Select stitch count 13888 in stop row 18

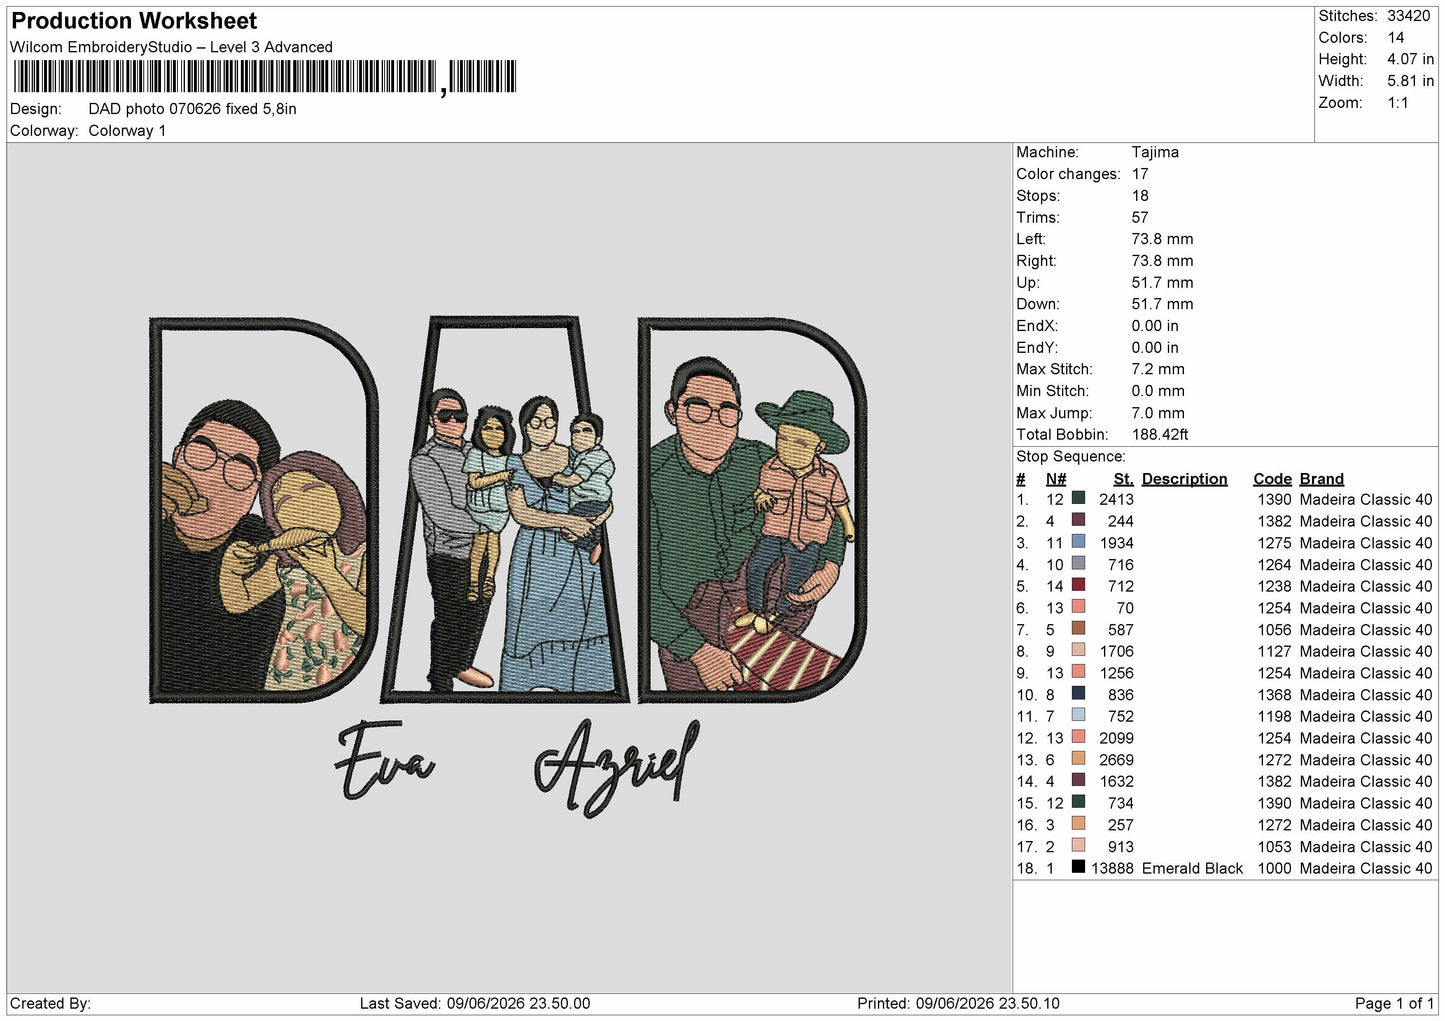click(1112, 869)
